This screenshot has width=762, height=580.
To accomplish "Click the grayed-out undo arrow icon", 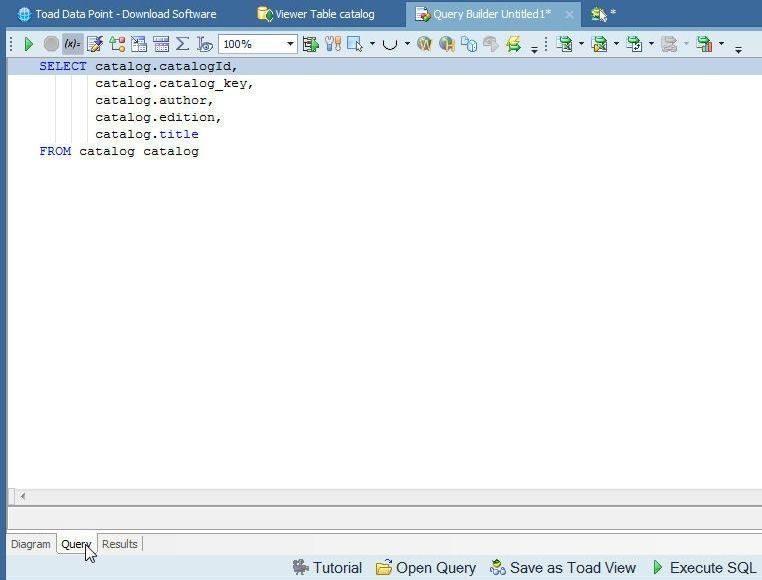I will 491,44.
